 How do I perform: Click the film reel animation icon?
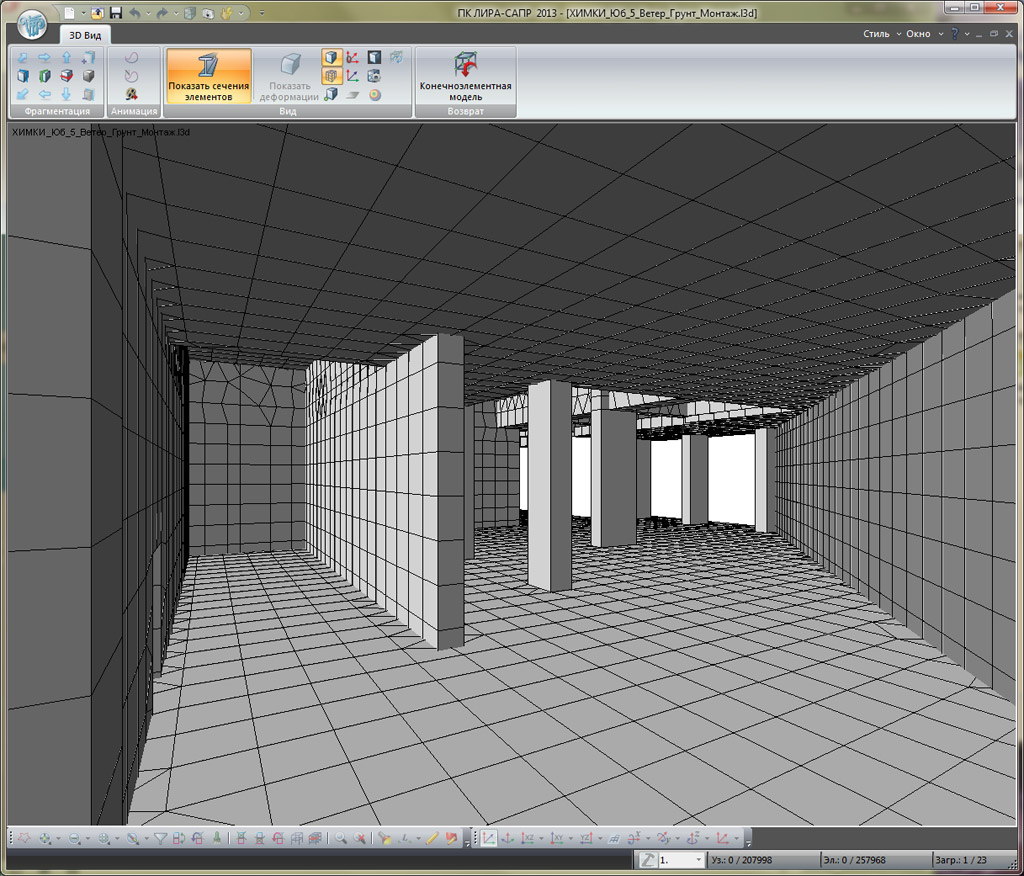click(131, 94)
